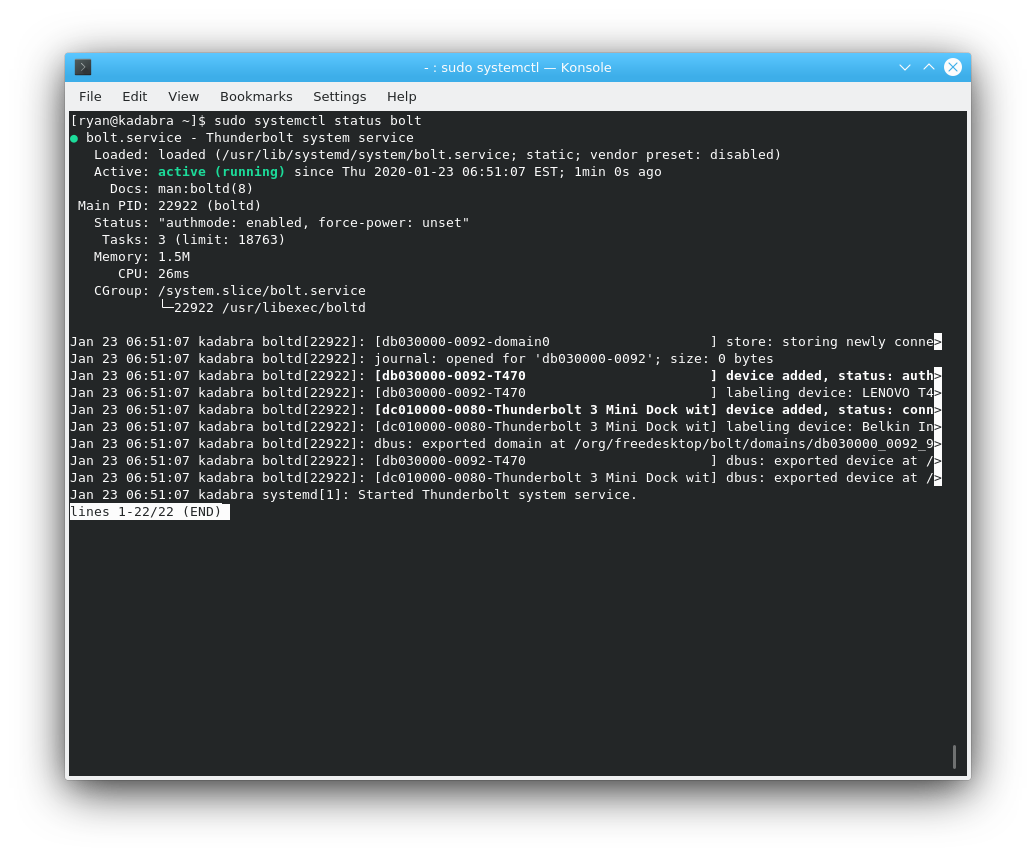Maximize the Konsole window
1036x857 pixels.
pyautogui.click(x=929, y=67)
